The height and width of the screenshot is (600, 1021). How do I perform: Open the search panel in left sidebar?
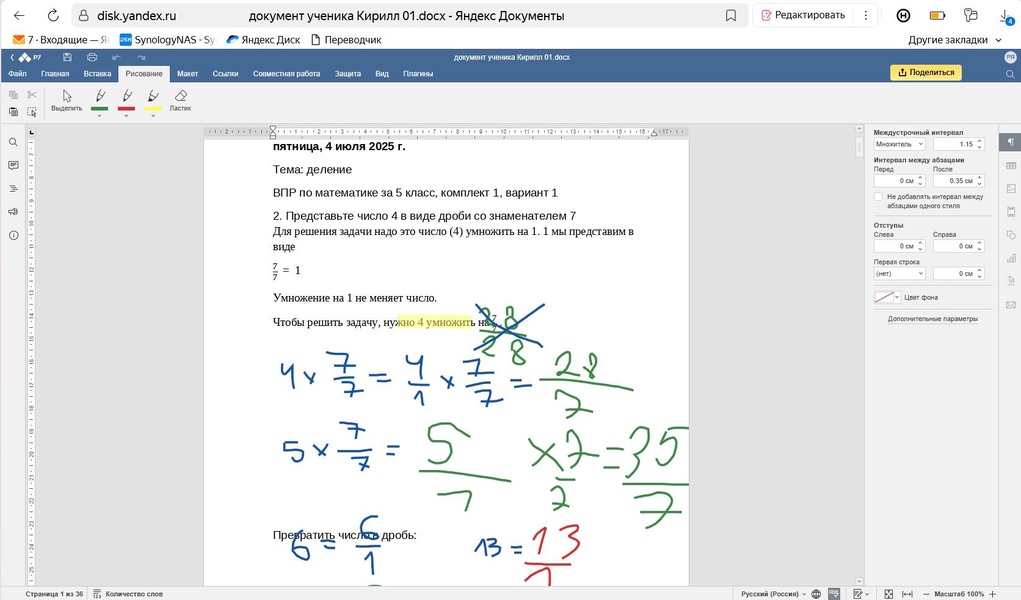13,142
